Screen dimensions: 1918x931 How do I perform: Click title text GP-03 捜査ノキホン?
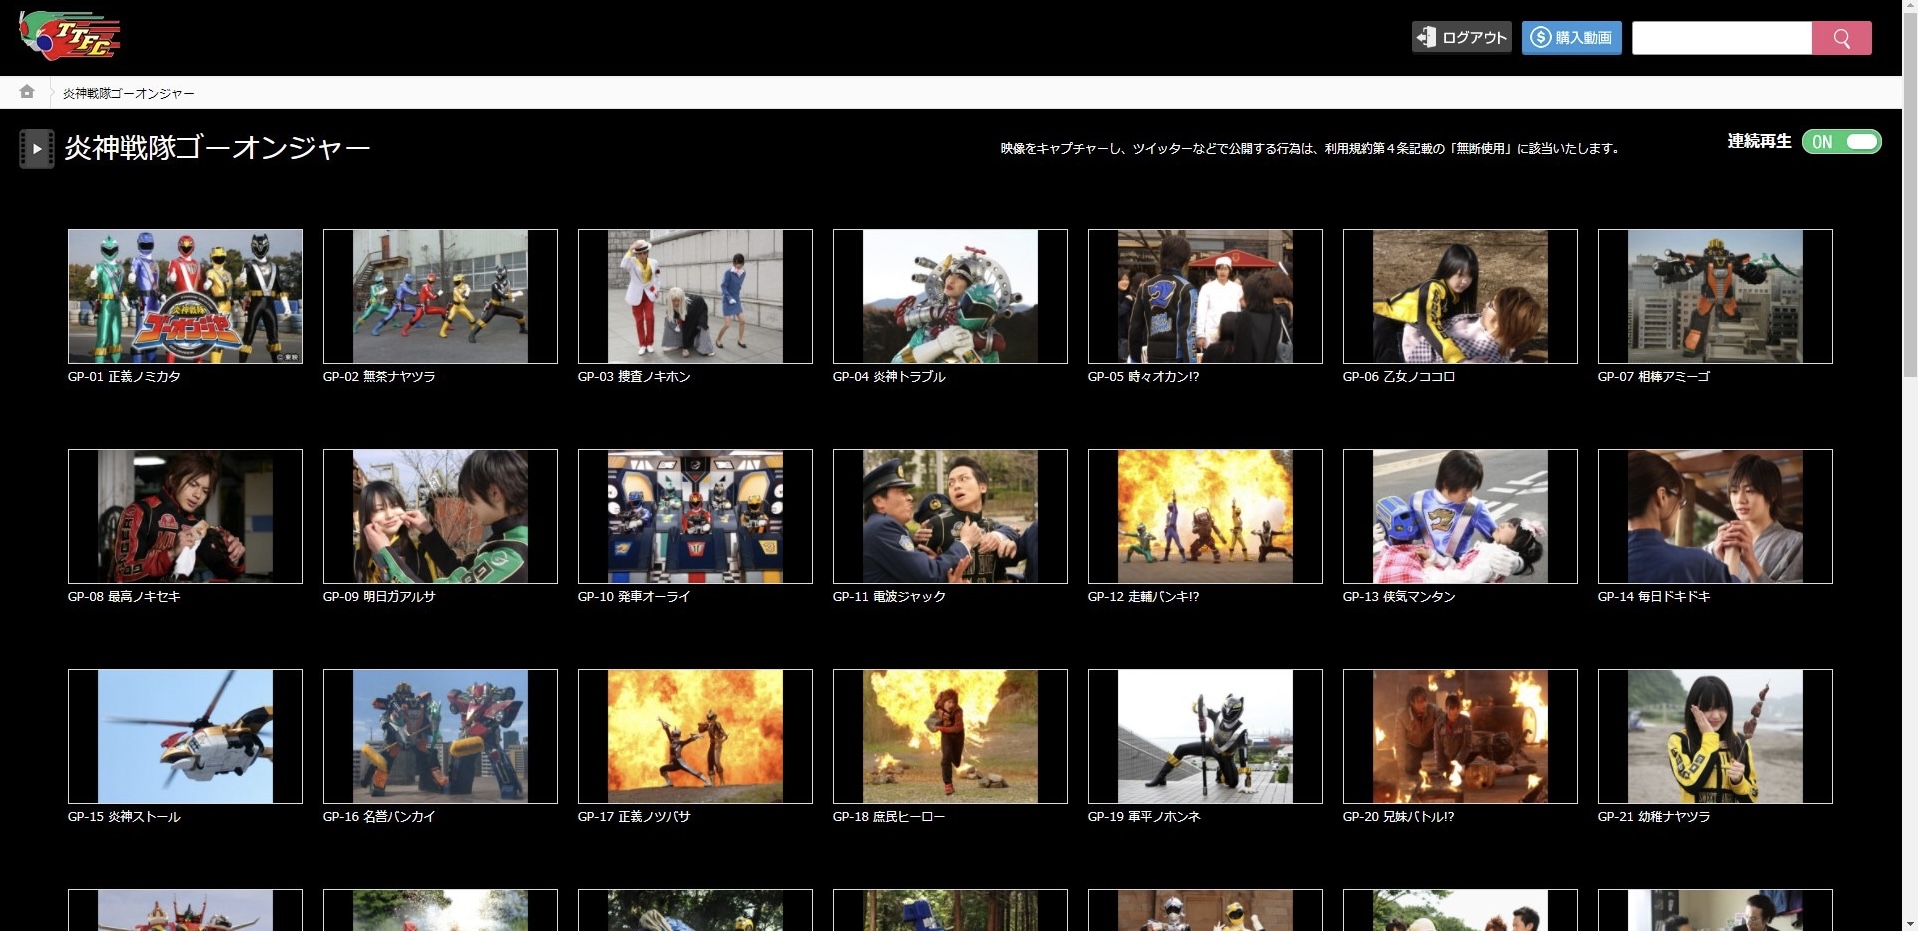click(634, 377)
